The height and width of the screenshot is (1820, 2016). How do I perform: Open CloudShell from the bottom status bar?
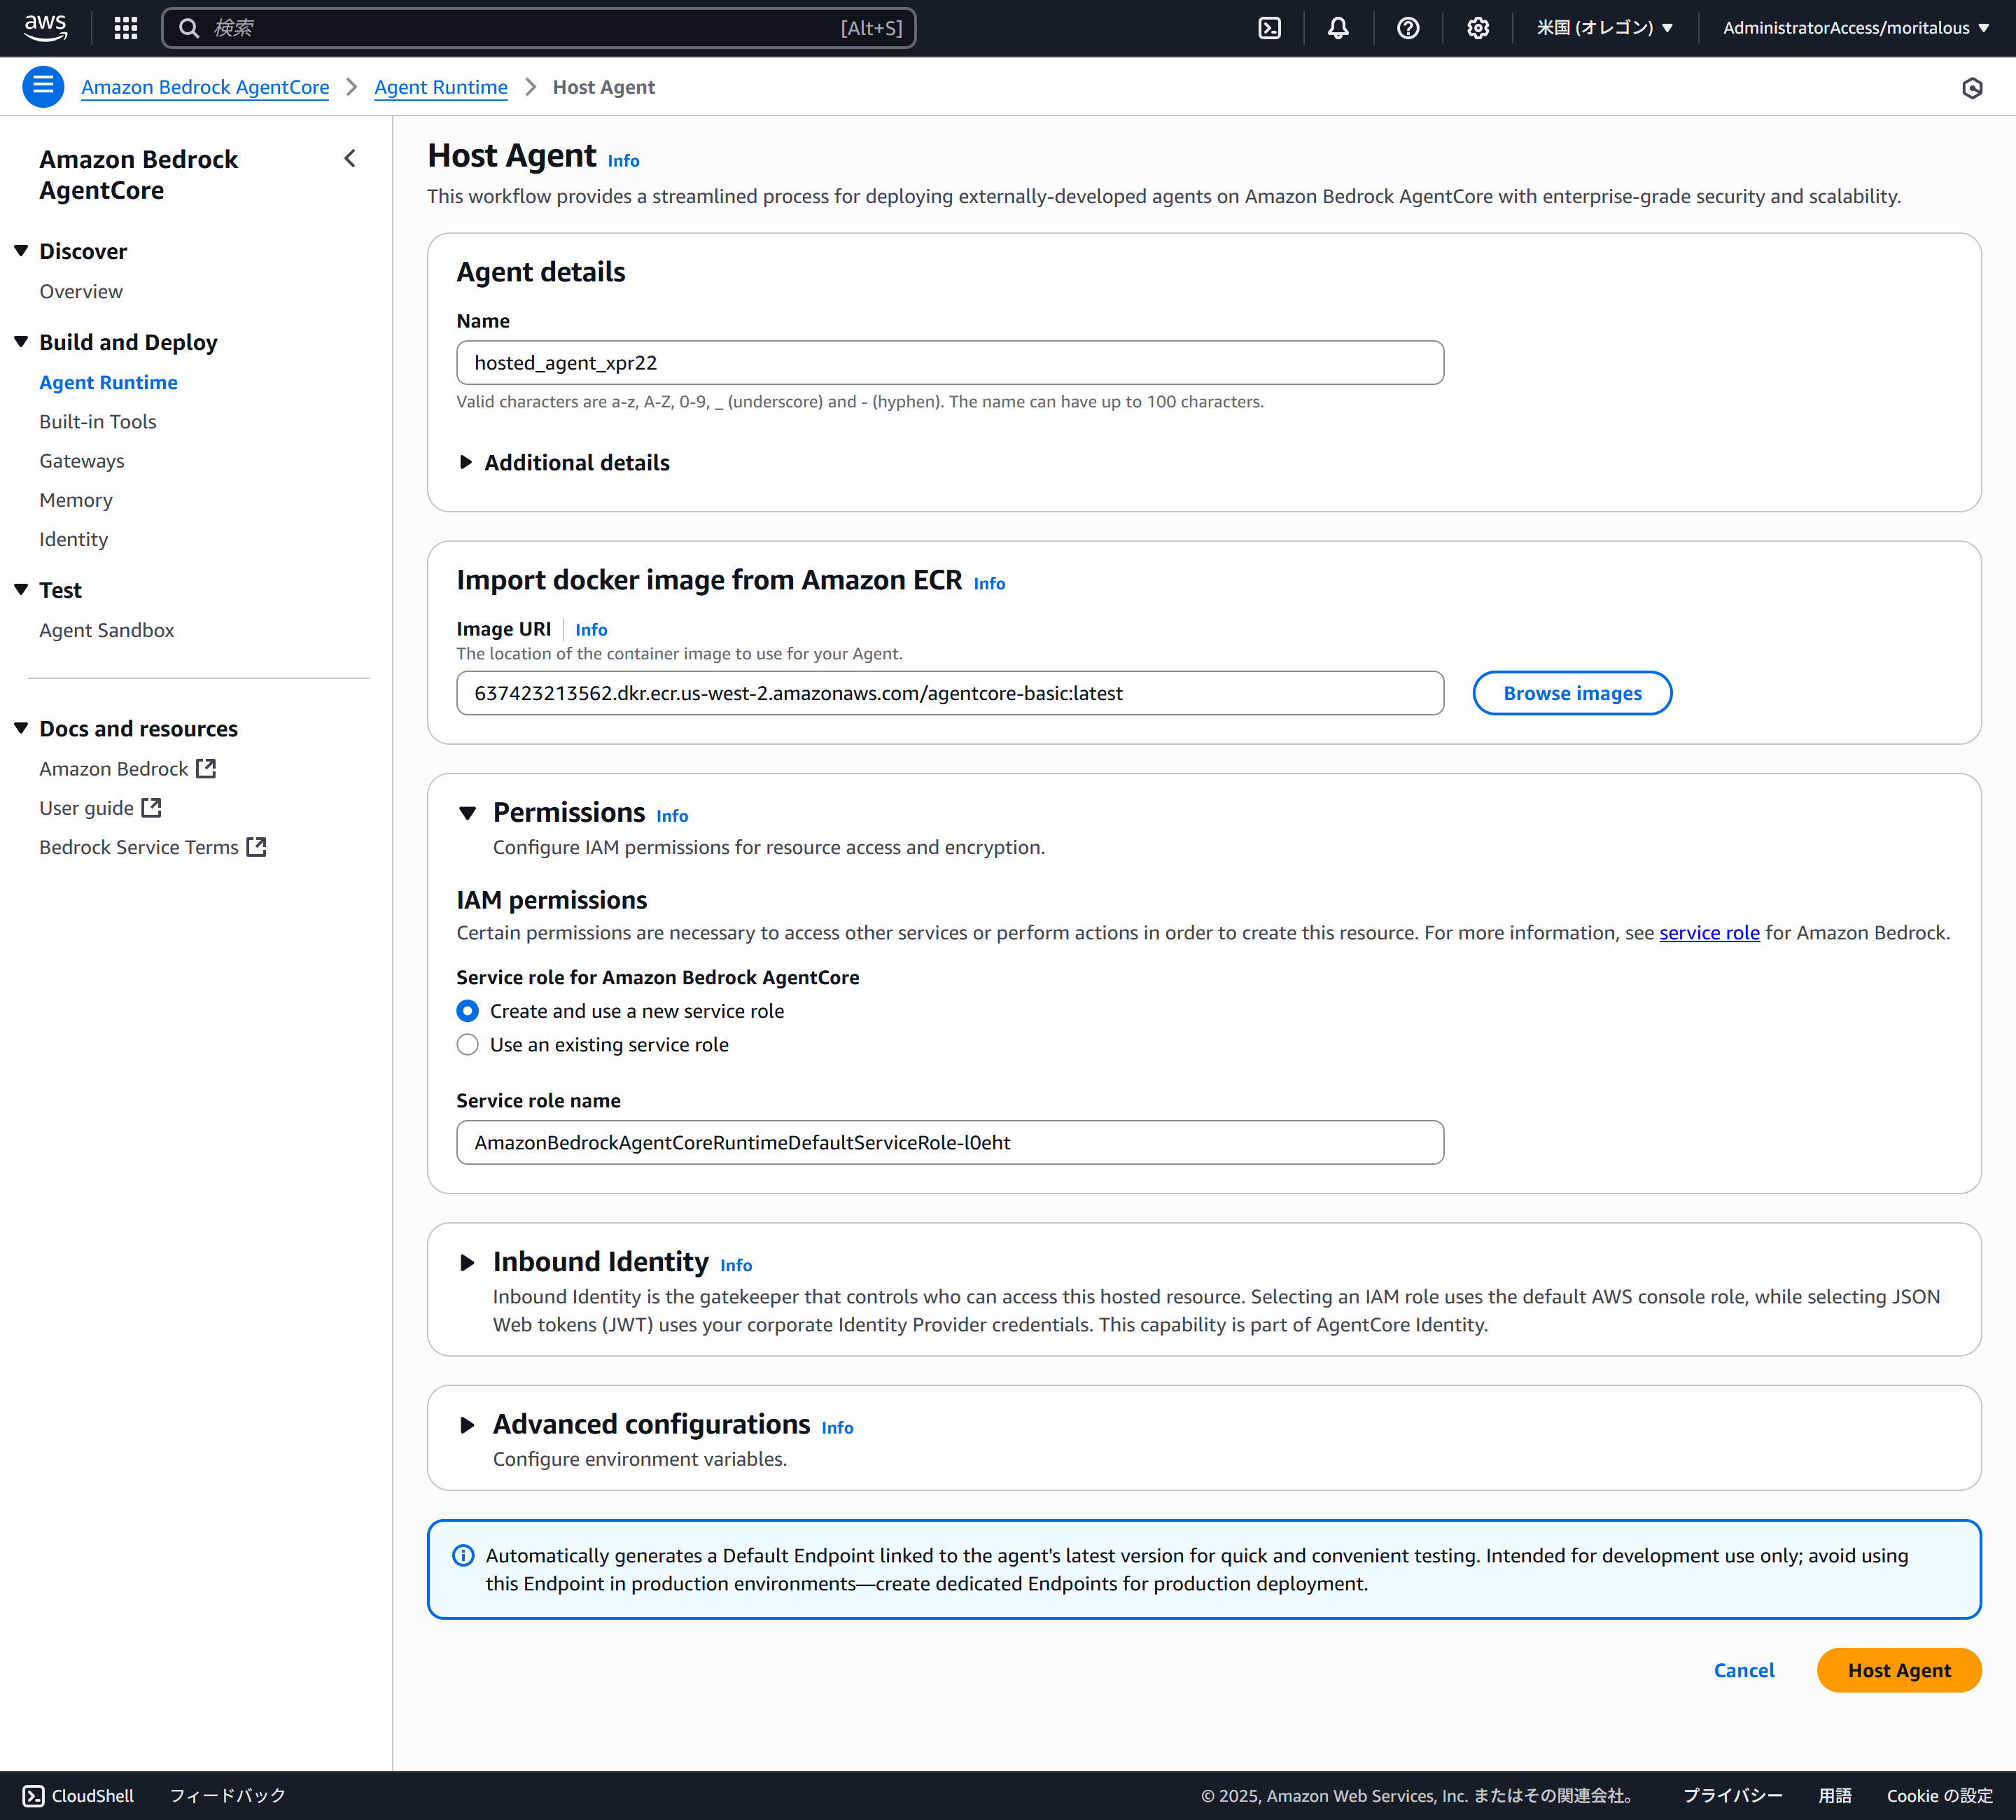pos(78,1795)
